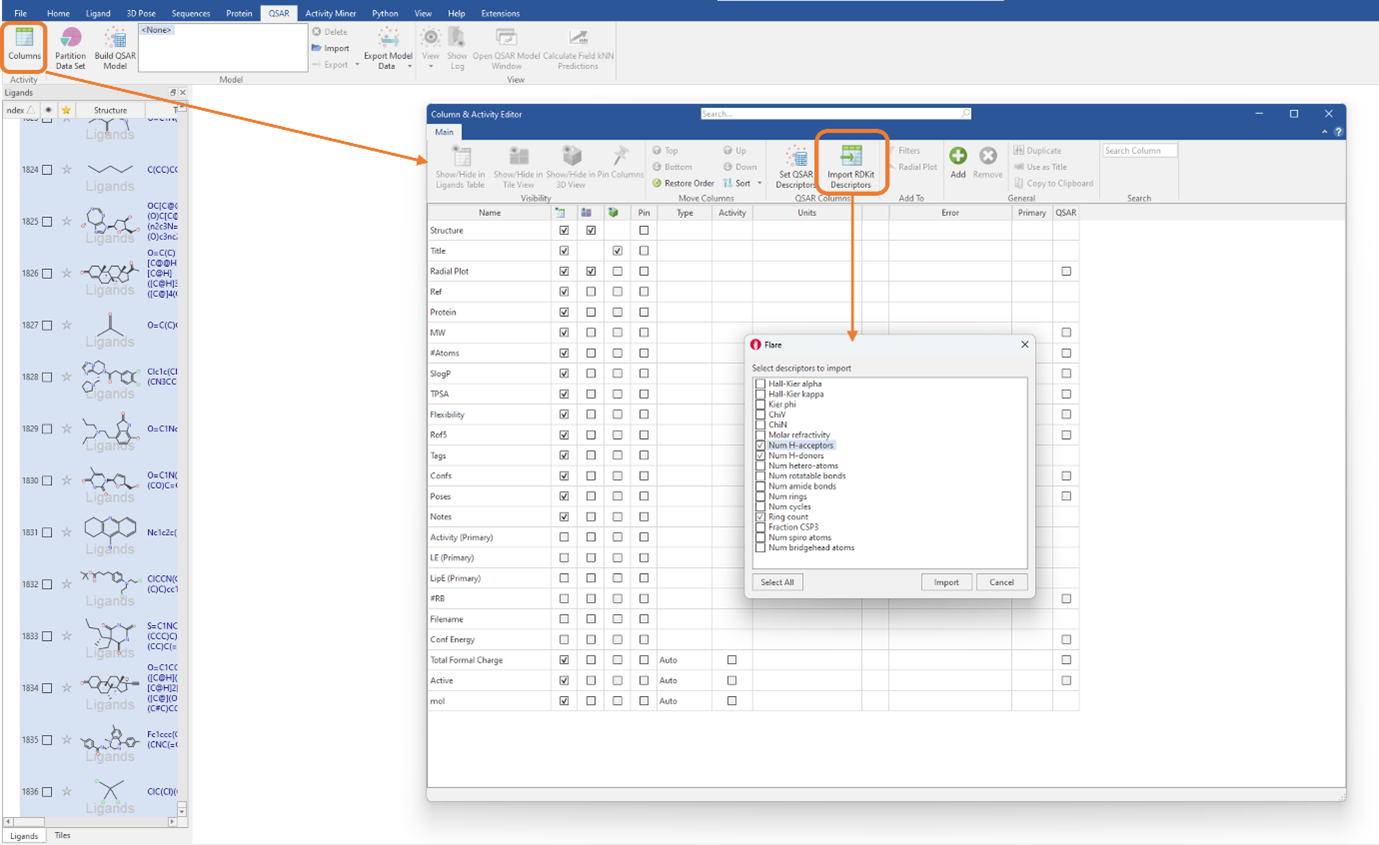Image resolution: width=1379 pixels, height=845 pixels.
Task: Click the Column & Activity Editor search box
Action: click(x=836, y=114)
